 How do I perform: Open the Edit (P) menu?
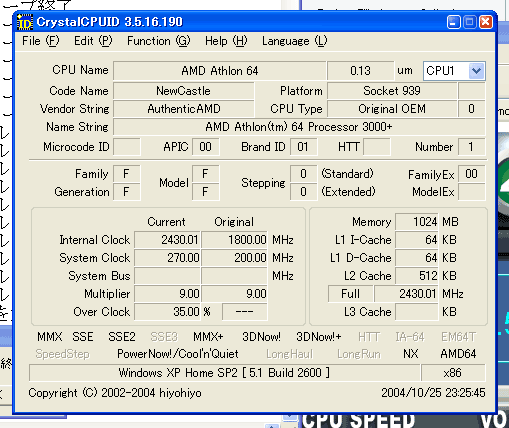[93, 41]
